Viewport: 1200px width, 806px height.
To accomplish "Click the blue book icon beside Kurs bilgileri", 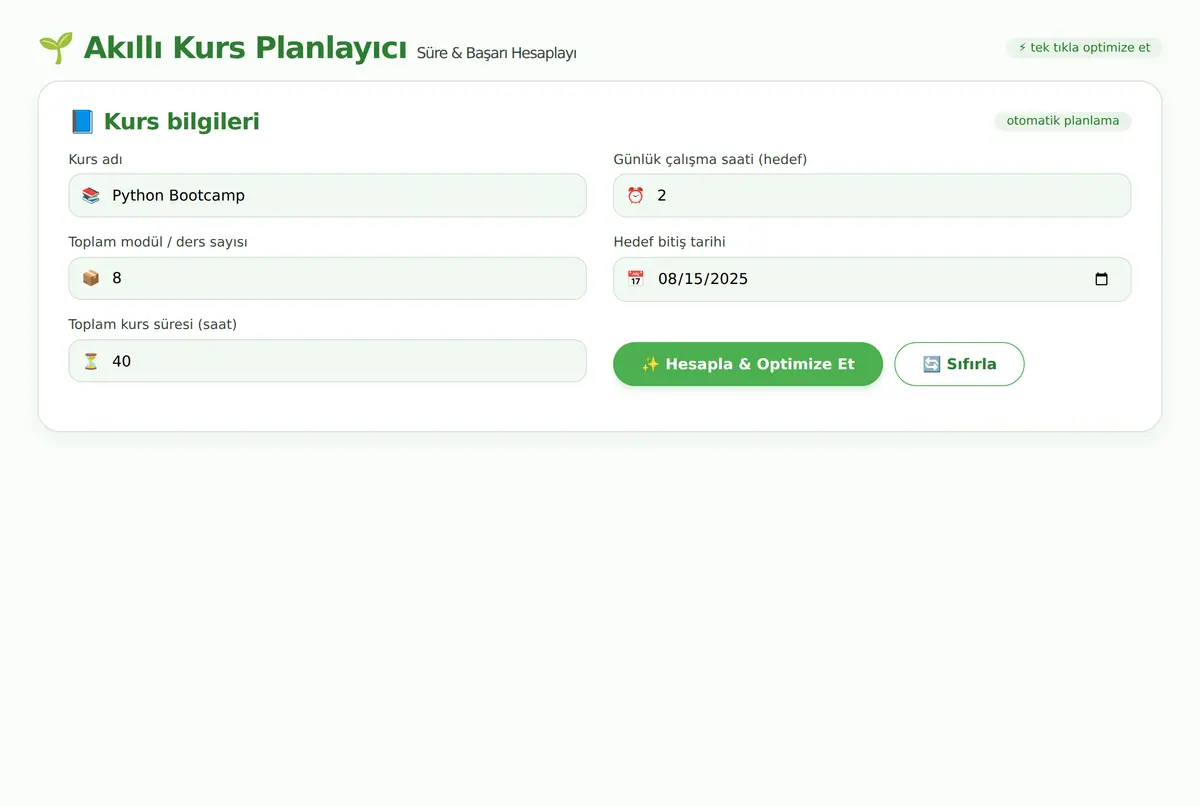I will point(82,122).
